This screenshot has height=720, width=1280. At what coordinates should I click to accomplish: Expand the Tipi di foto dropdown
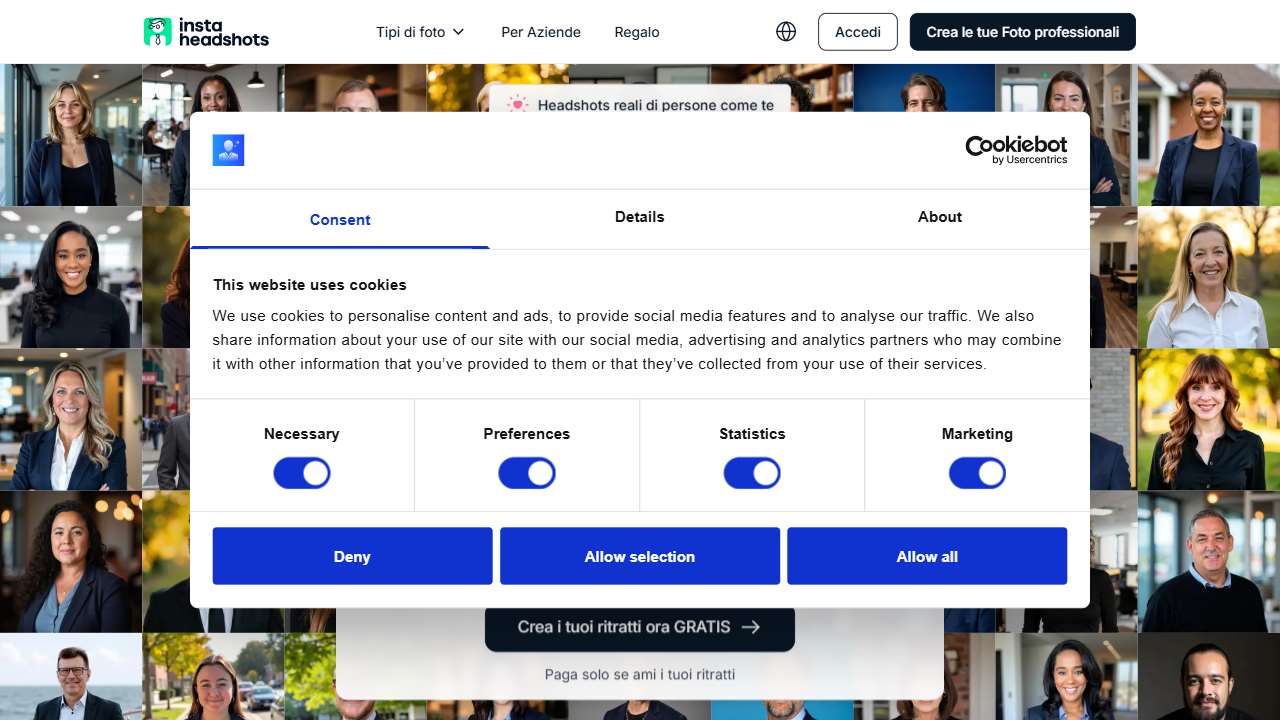coord(420,32)
